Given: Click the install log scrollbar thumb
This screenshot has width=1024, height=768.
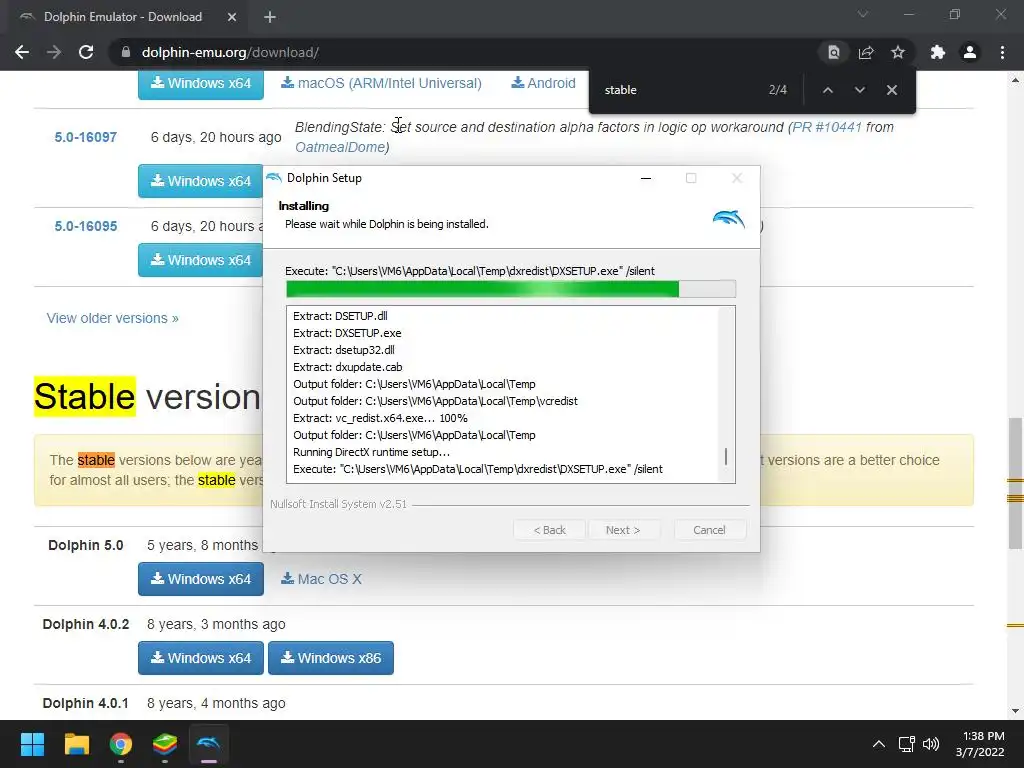Looking at the screenshot, I should [726, 456].
